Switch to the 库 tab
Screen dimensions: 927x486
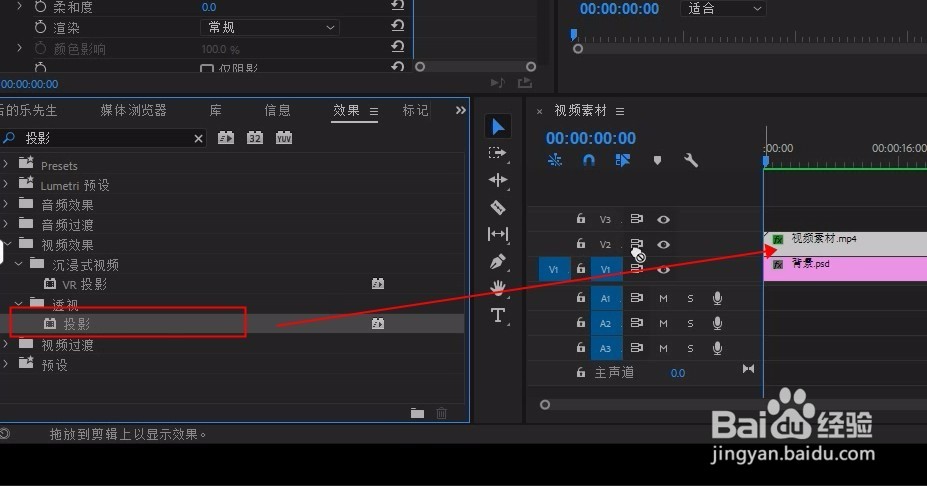tap(216, 111)
